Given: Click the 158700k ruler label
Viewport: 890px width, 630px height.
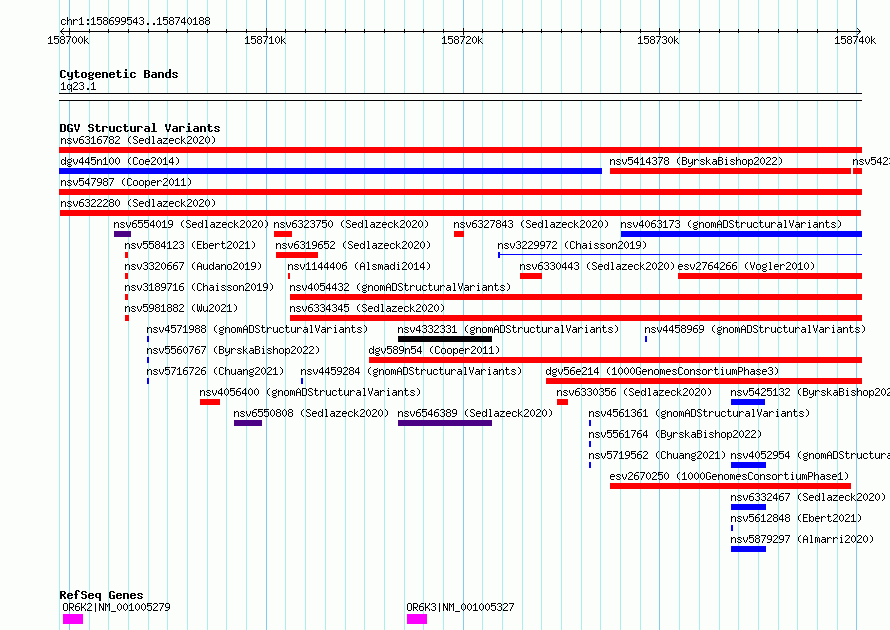Looking at the screenshot, I should point(68,40).
